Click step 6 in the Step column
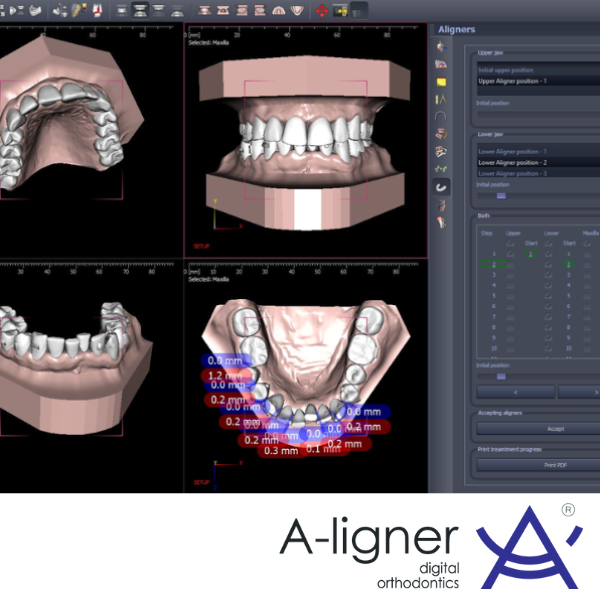Image resolution: width=600 pixels, height=600 pixels. (x=494, y=306)
